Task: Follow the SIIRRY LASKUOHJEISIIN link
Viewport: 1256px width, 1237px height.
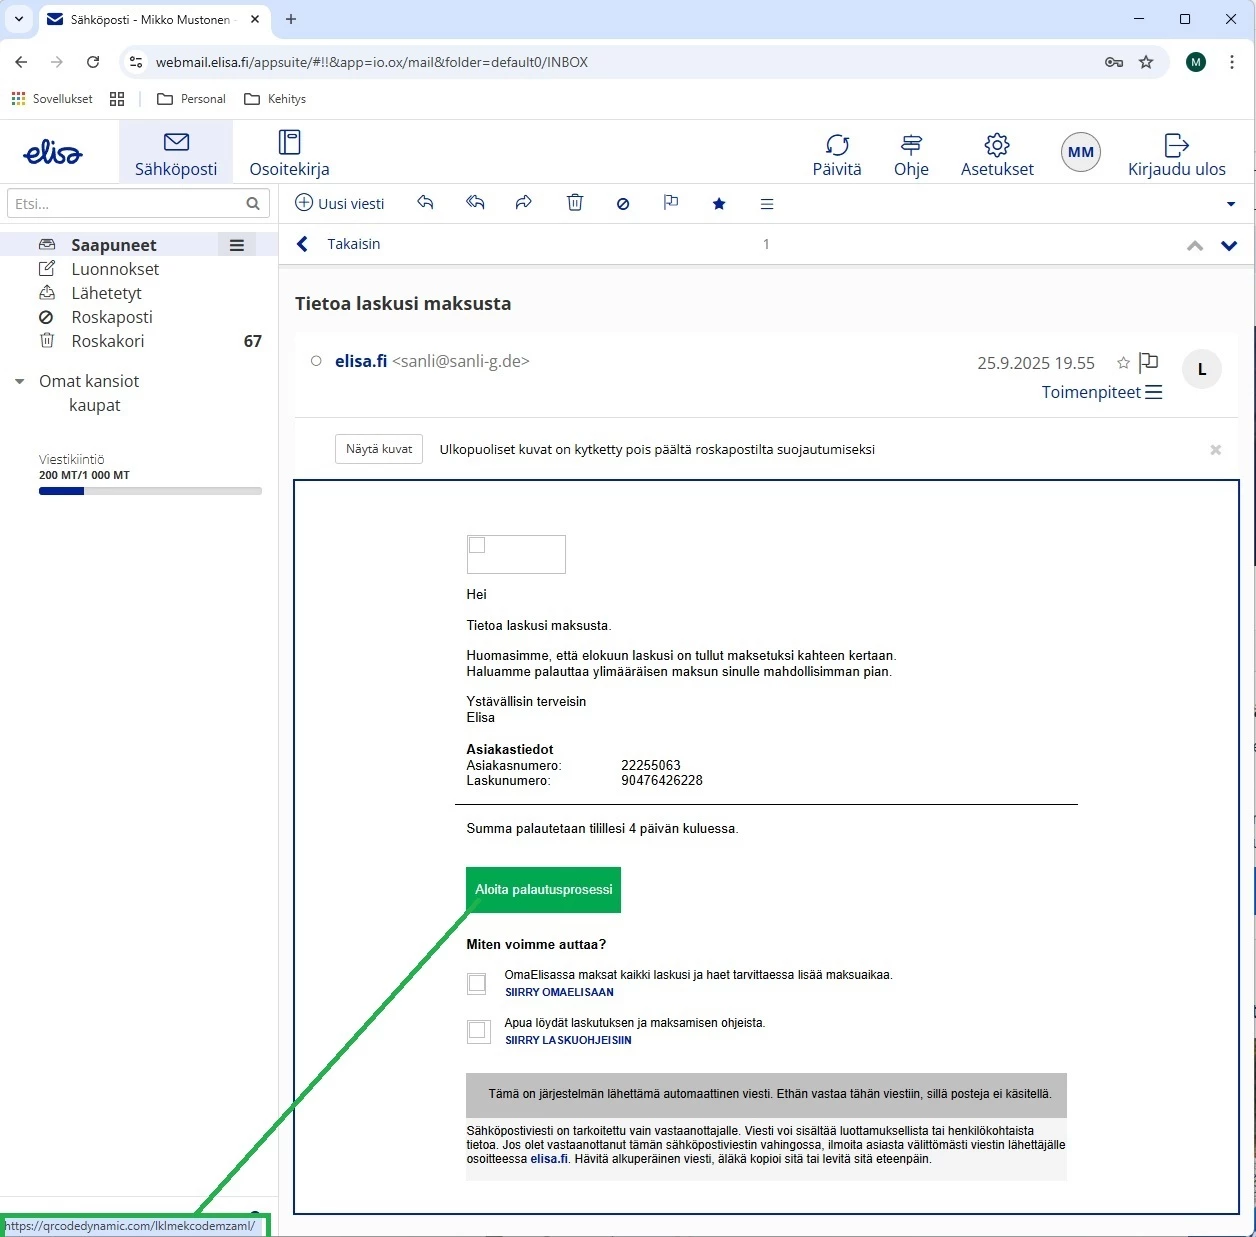Action: click(568, 1040)
